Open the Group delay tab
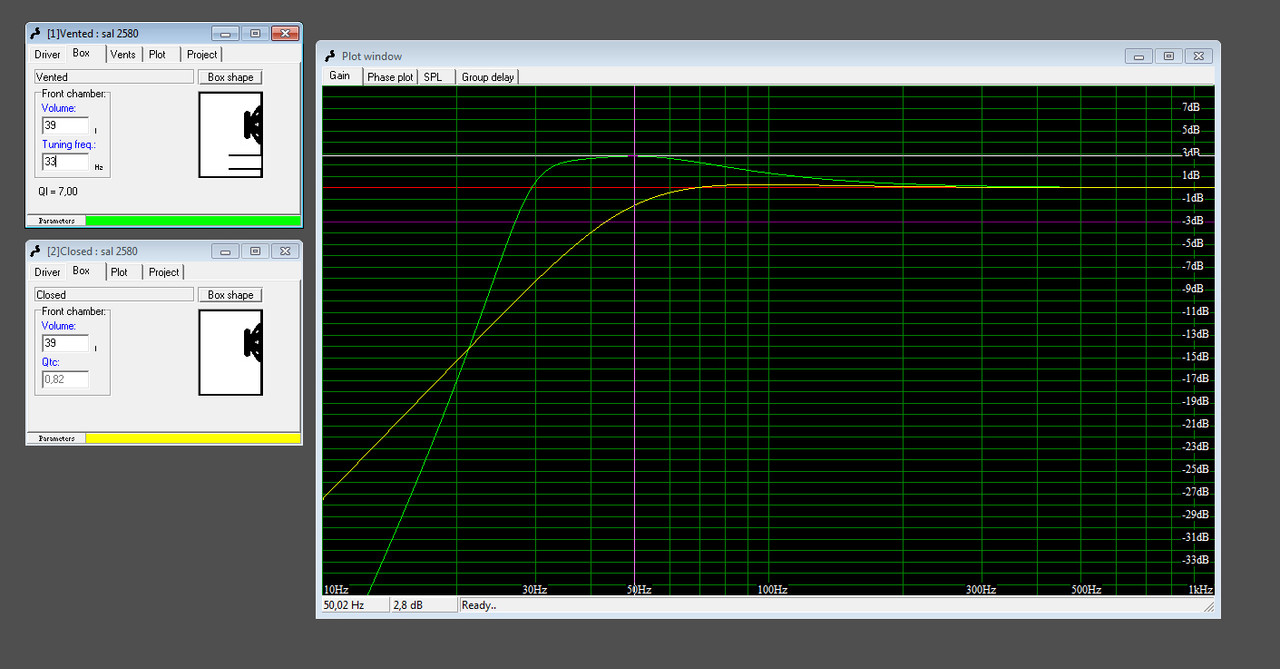 tap(488, 77)
